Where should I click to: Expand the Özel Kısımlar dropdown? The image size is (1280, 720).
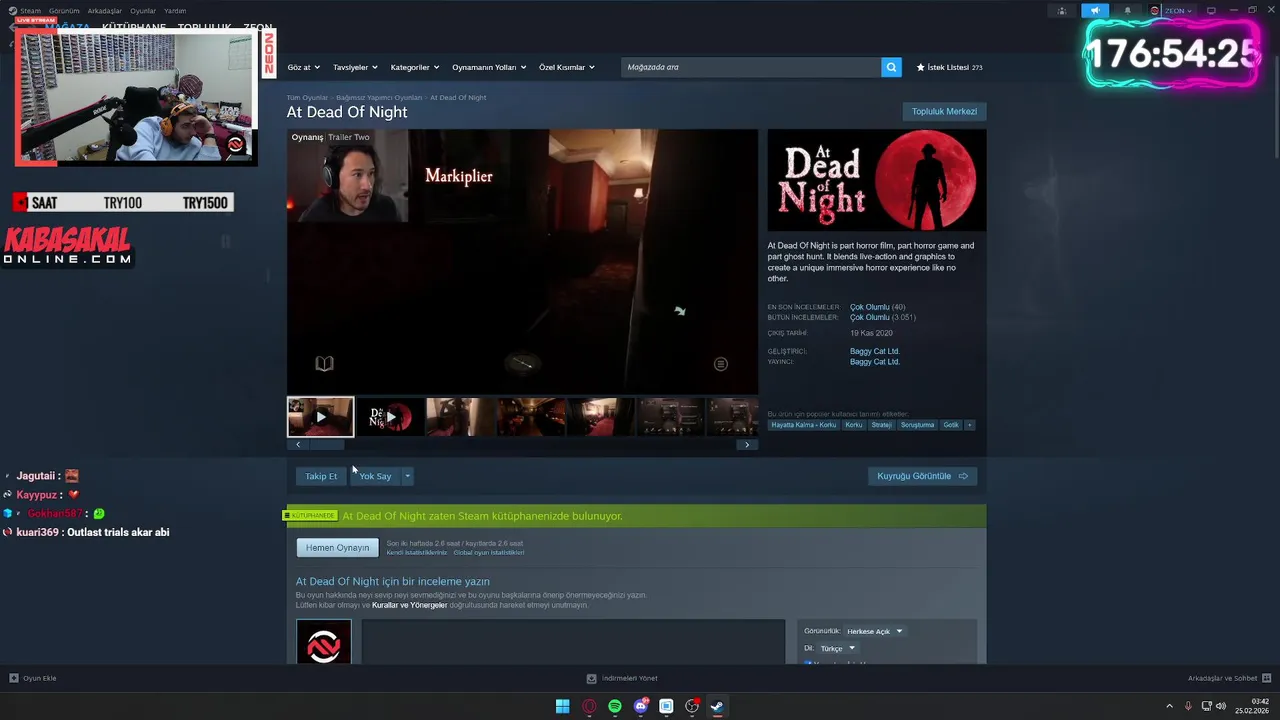tap(567, 67)
